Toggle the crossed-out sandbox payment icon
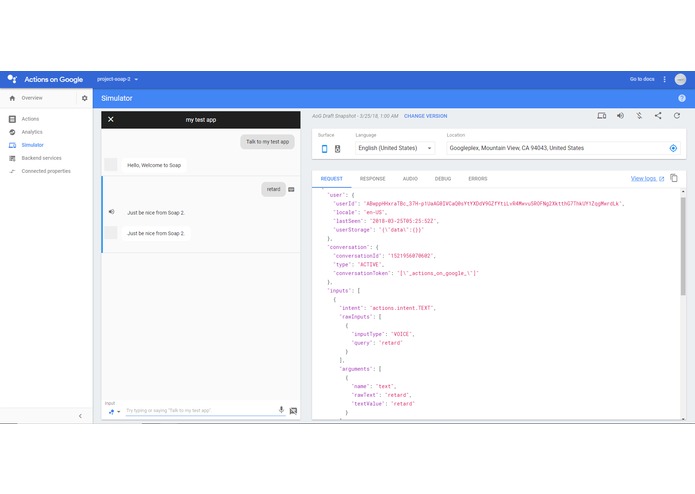695x494 pixels. 639,116
